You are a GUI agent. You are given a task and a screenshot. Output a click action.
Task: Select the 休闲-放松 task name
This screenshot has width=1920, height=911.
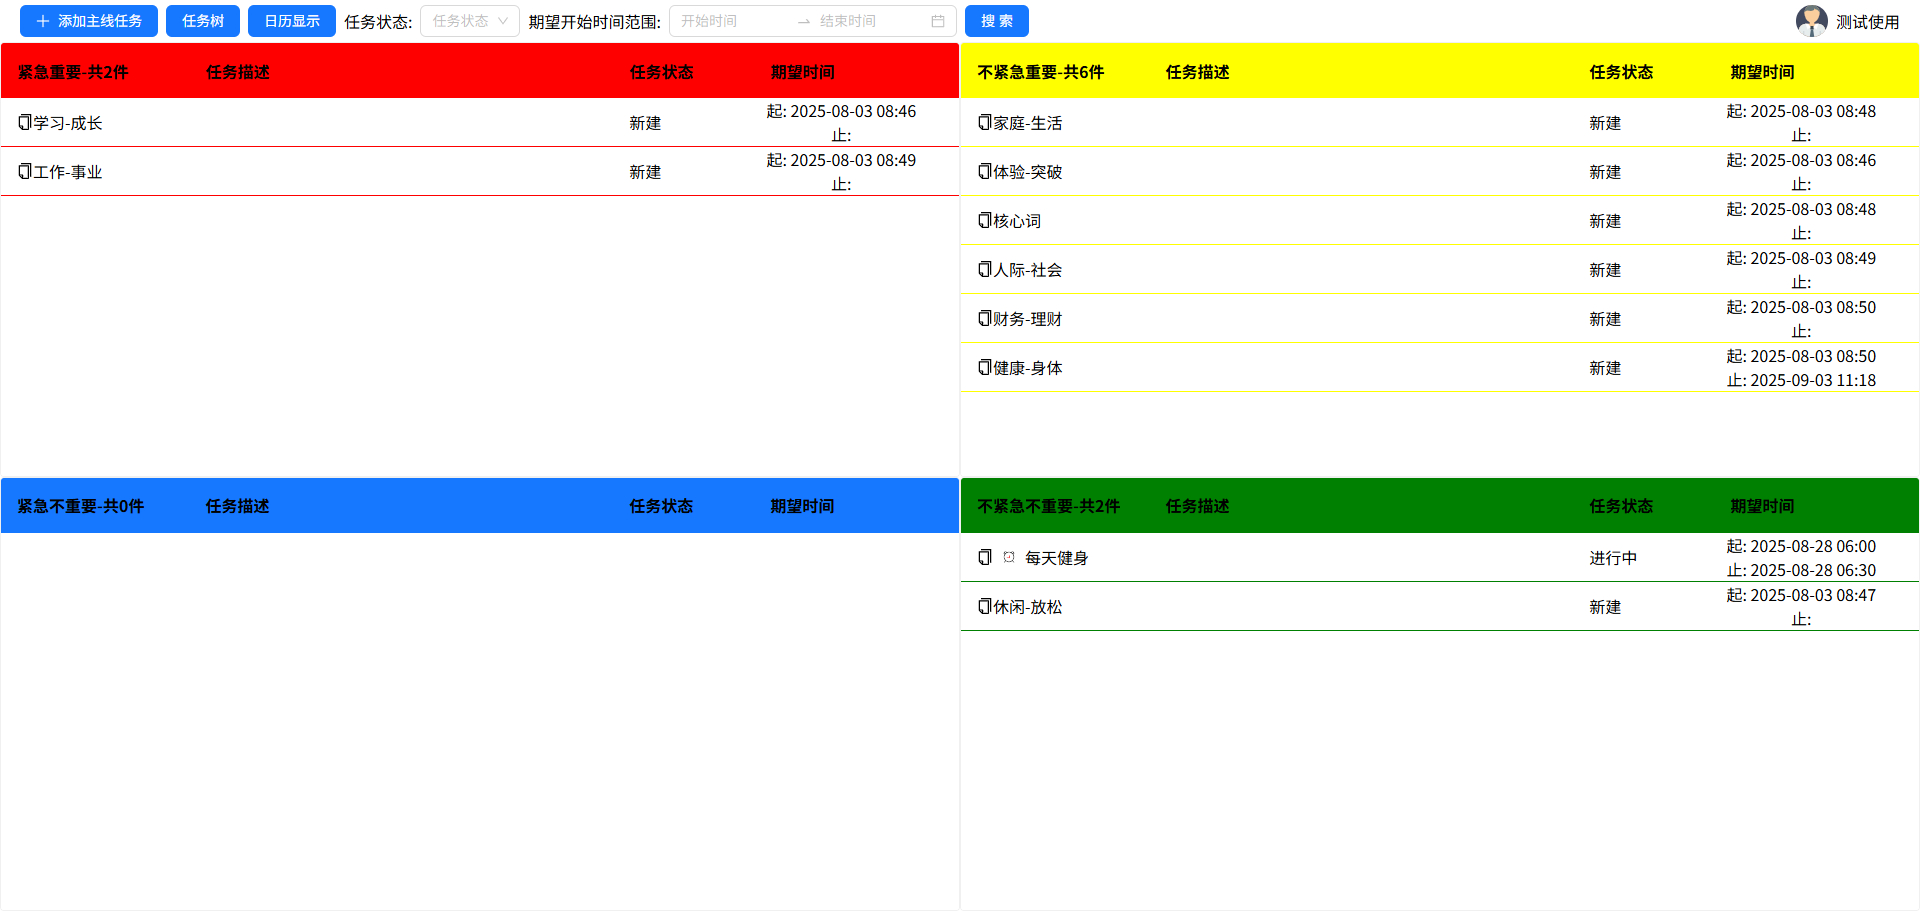click(1028, 607)
